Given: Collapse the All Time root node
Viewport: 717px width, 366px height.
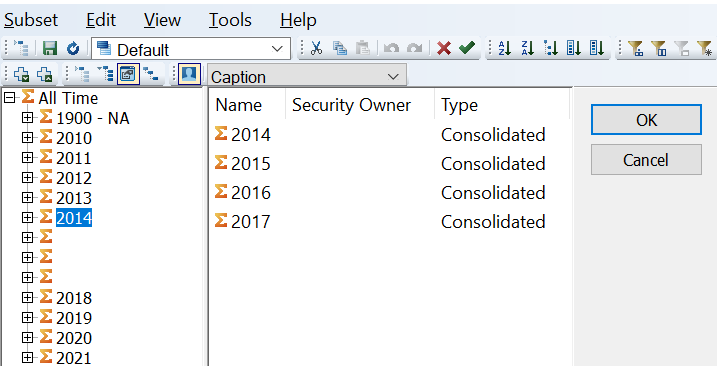Looking at the screenshot, I should coord(9,97).
